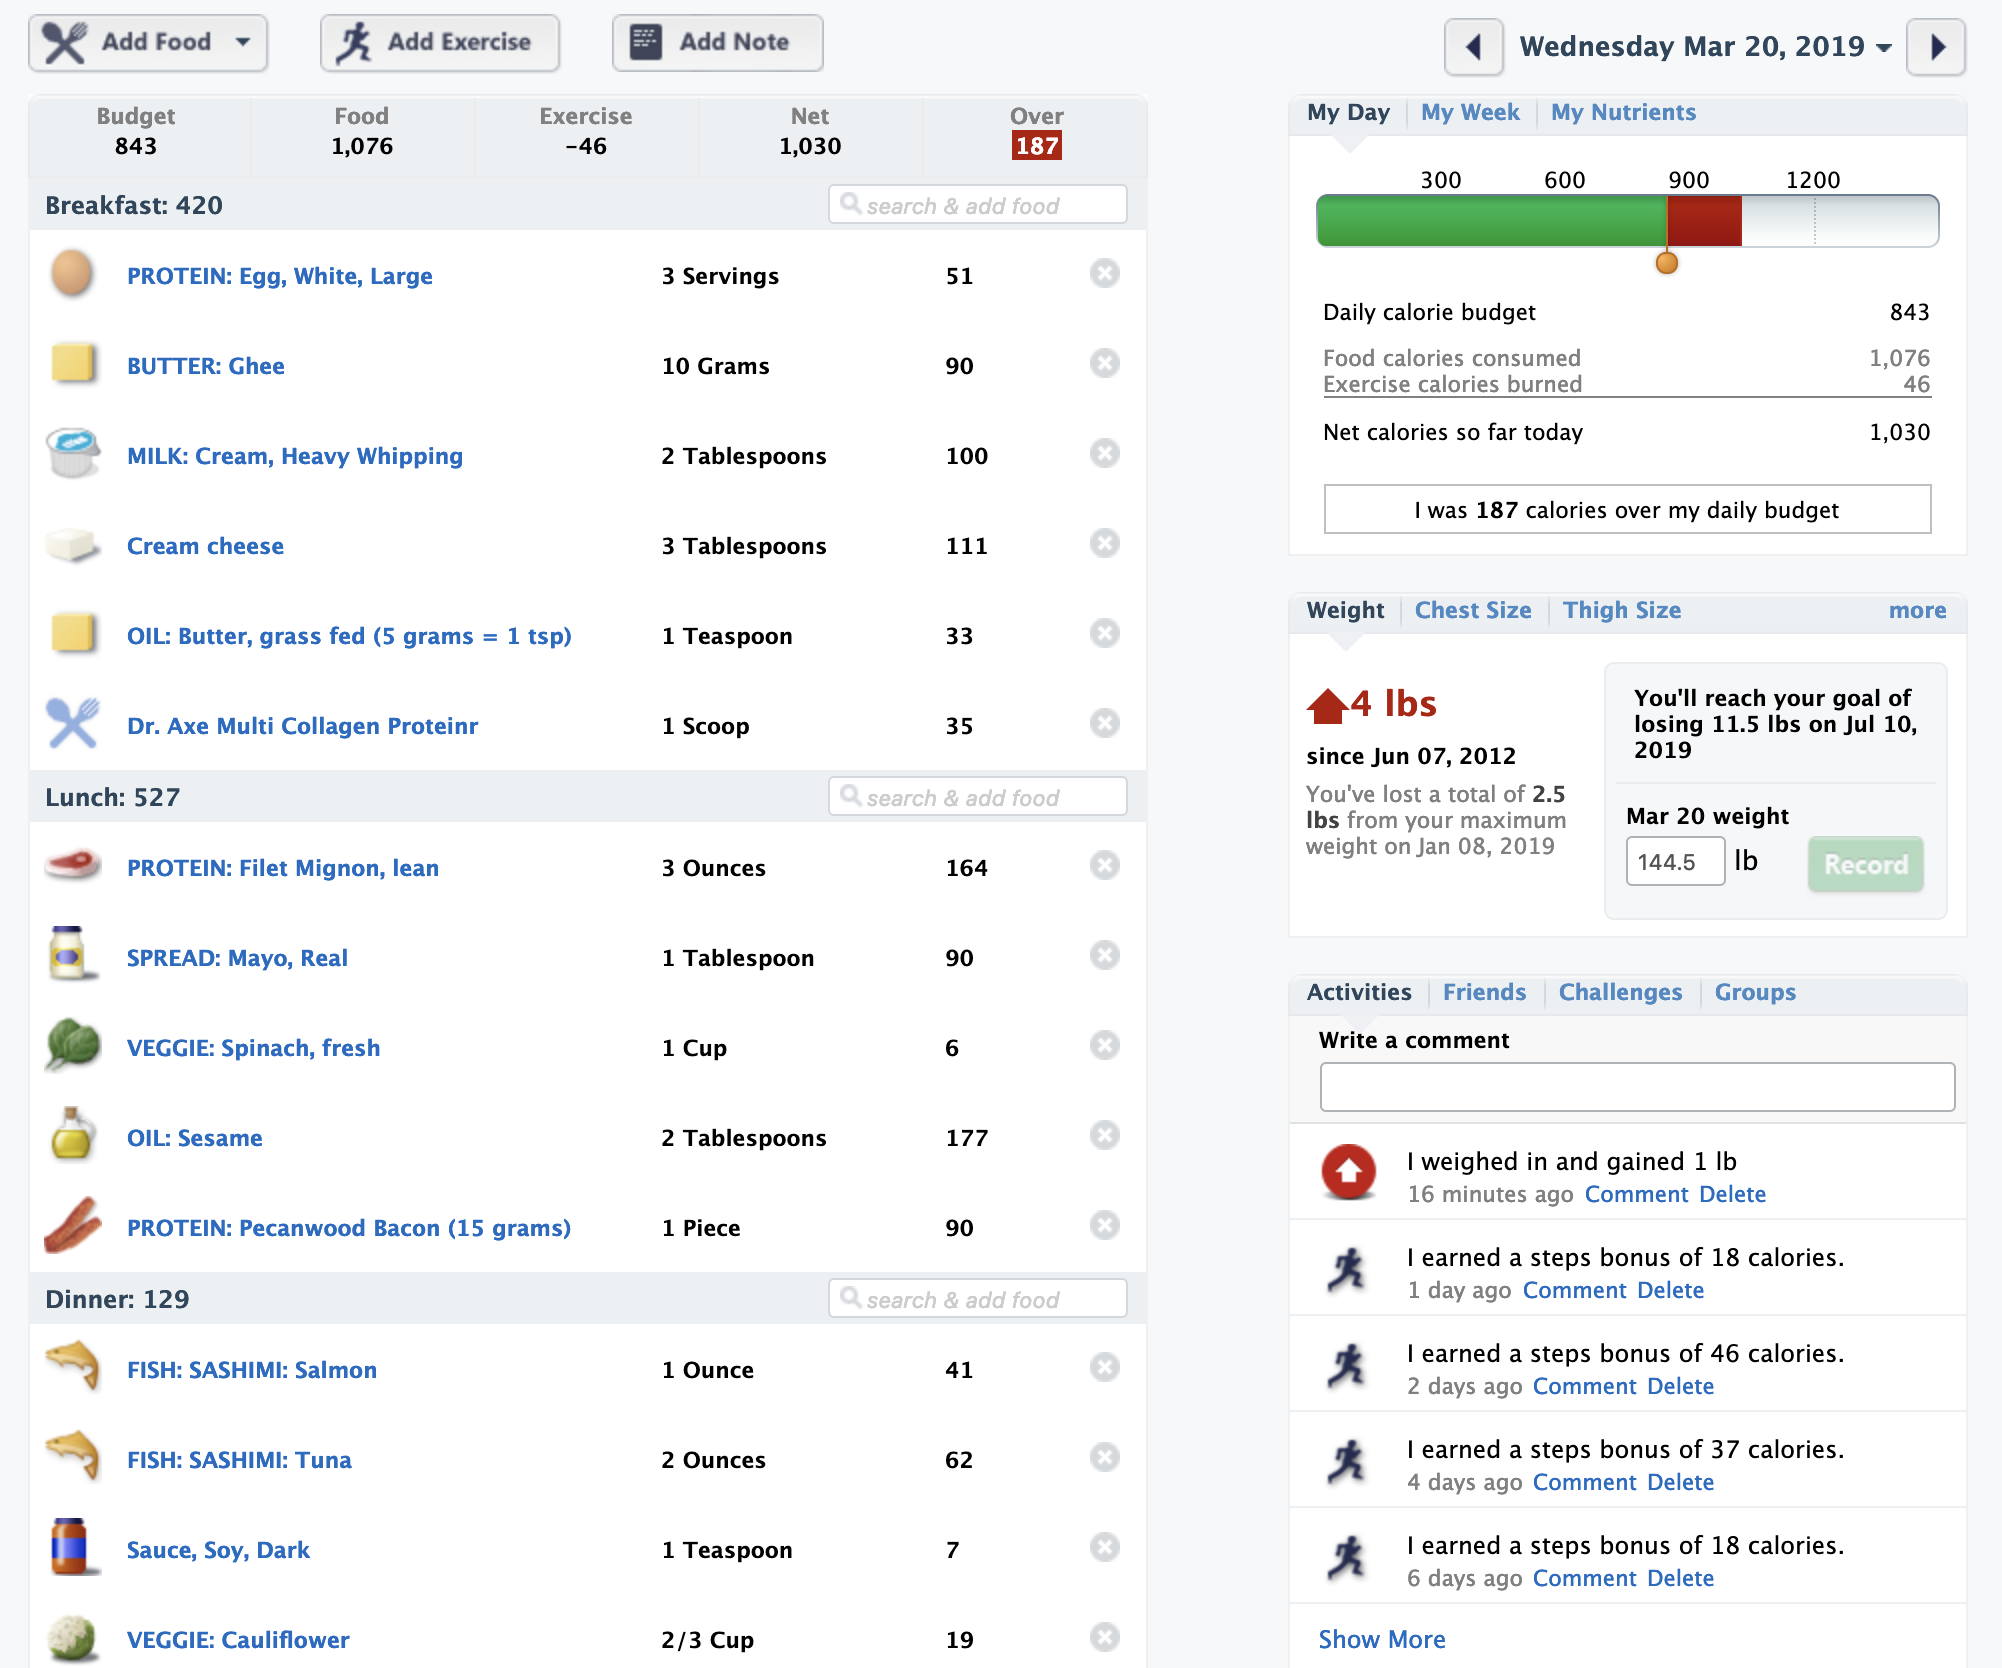This screenshot has width=2002, height=1668.
Task: Click the egg icon for Egg White
Action: click(x=72, y=274)
